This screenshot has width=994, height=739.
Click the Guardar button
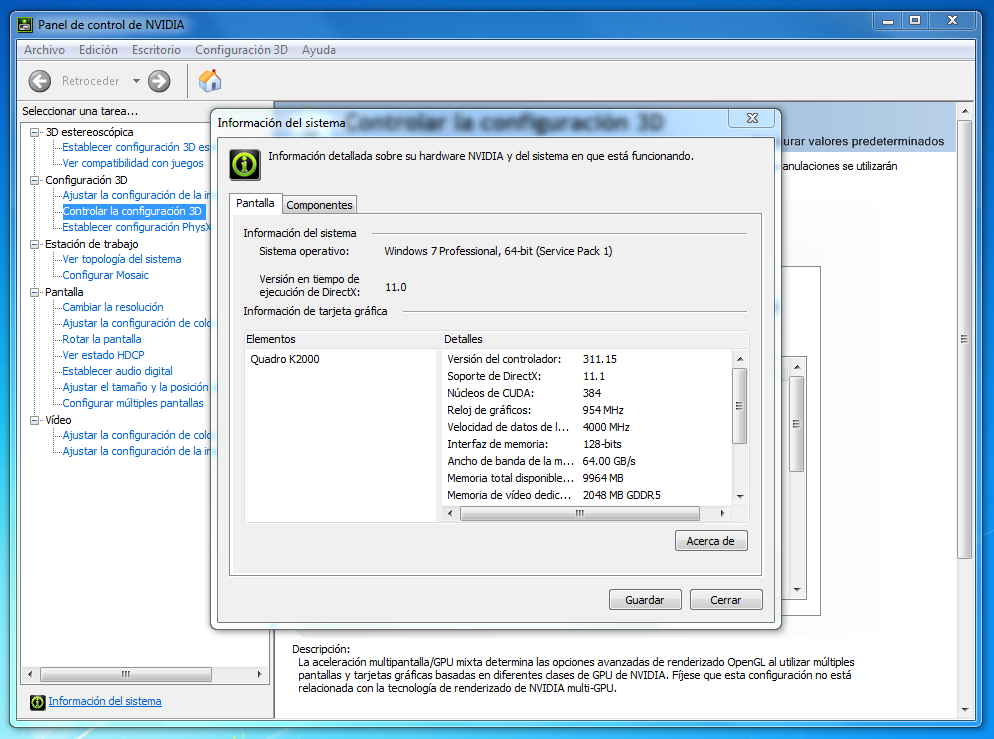tap(645, 600)
